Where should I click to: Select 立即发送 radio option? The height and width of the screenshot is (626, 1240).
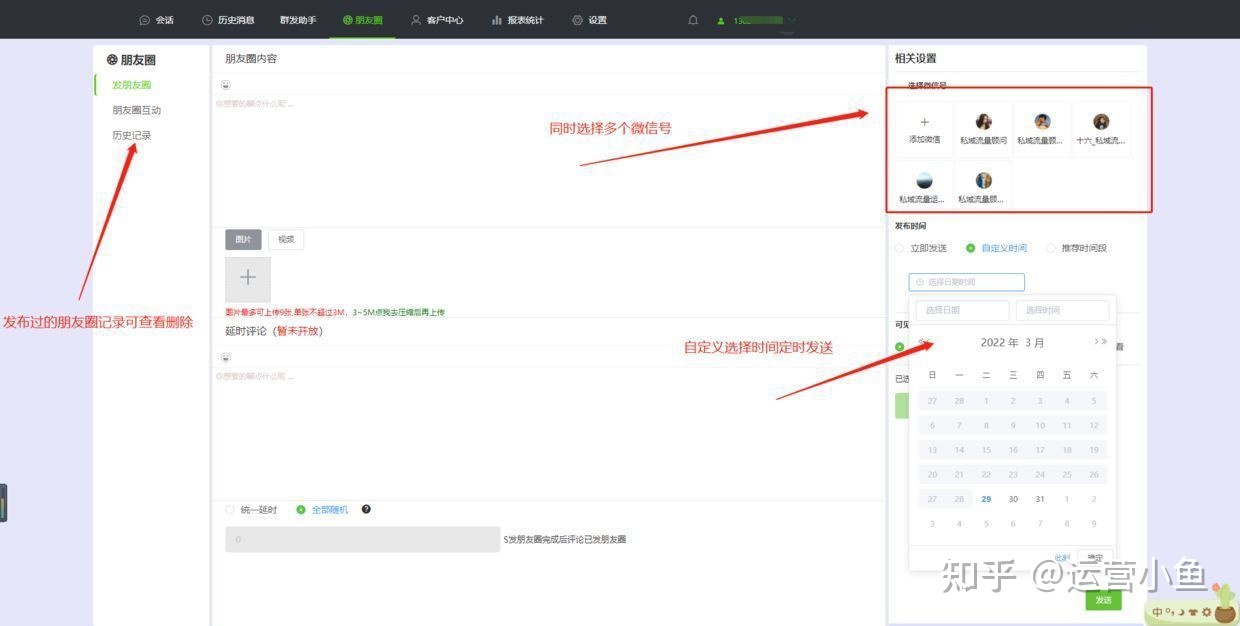[900, 248]
